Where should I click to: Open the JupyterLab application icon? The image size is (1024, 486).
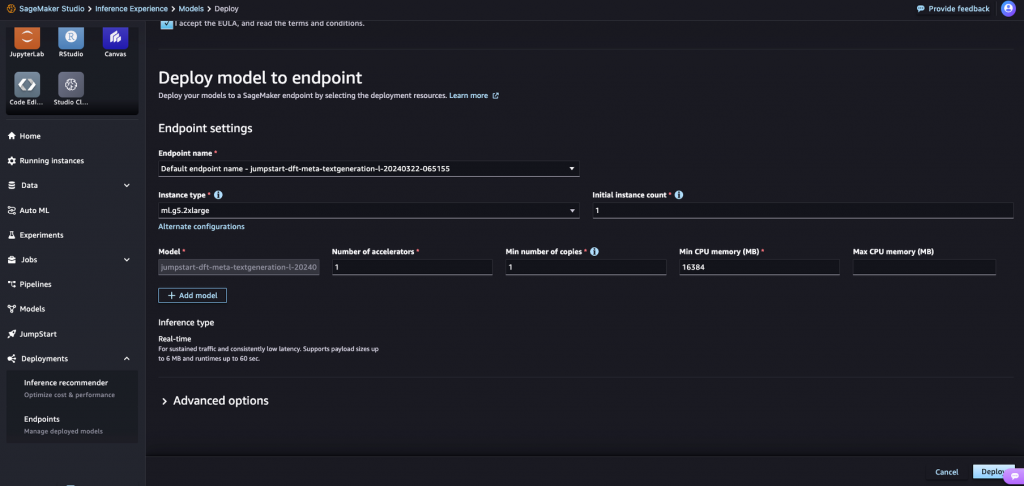pyautogui.click(x=27, y=37)
